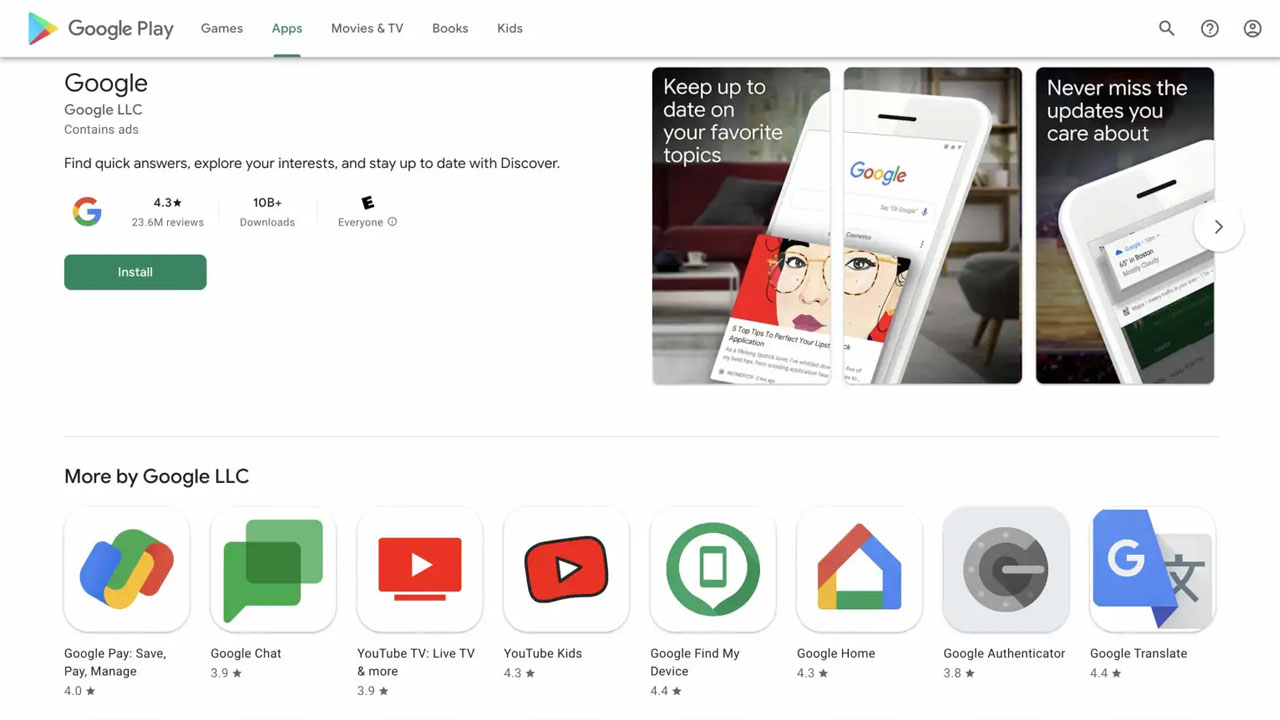Click the 10B+ downloads count
The image size is (1280, 720).
(267, 203)
